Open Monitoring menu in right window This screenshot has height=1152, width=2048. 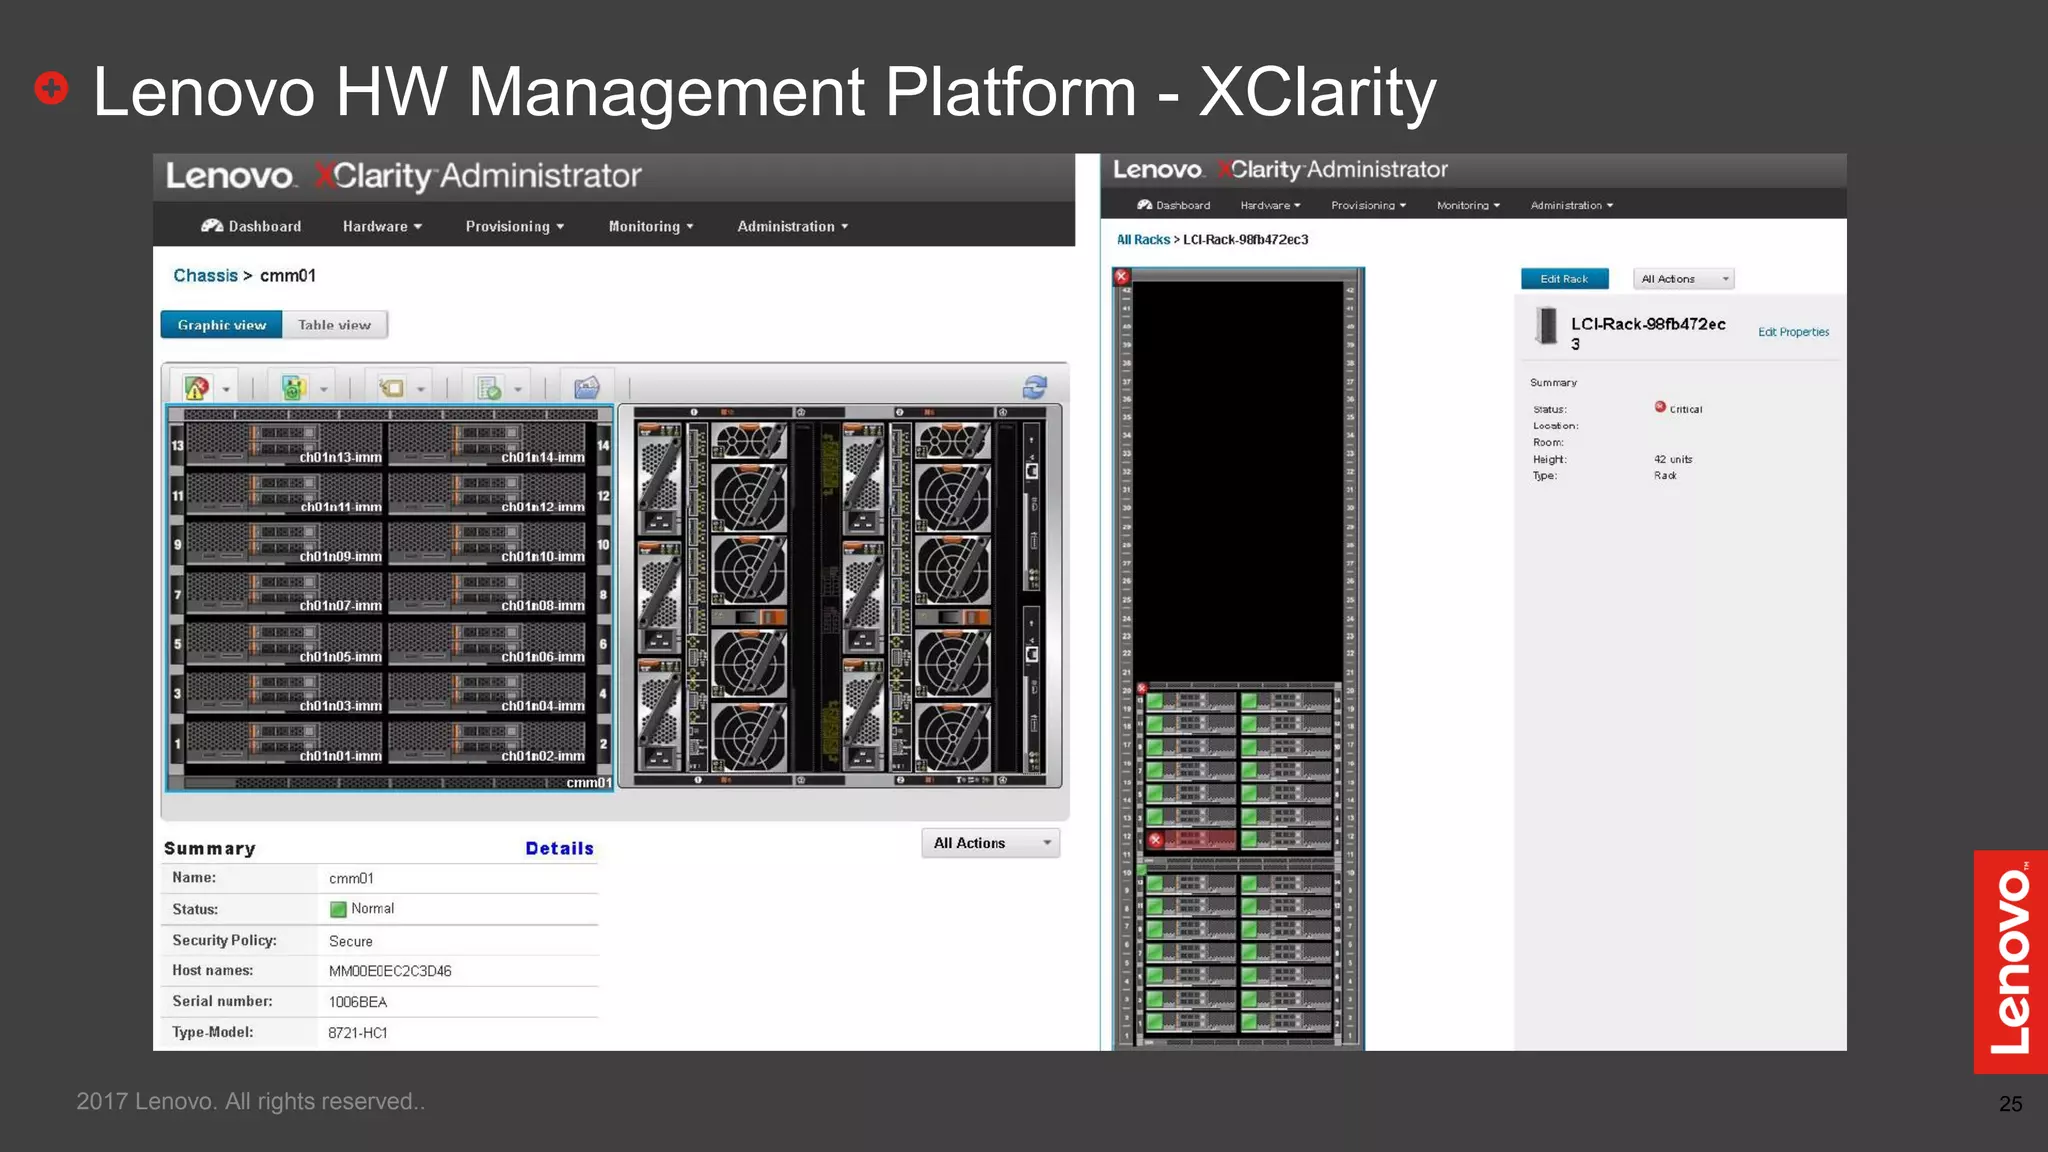tap(1468, 205)
